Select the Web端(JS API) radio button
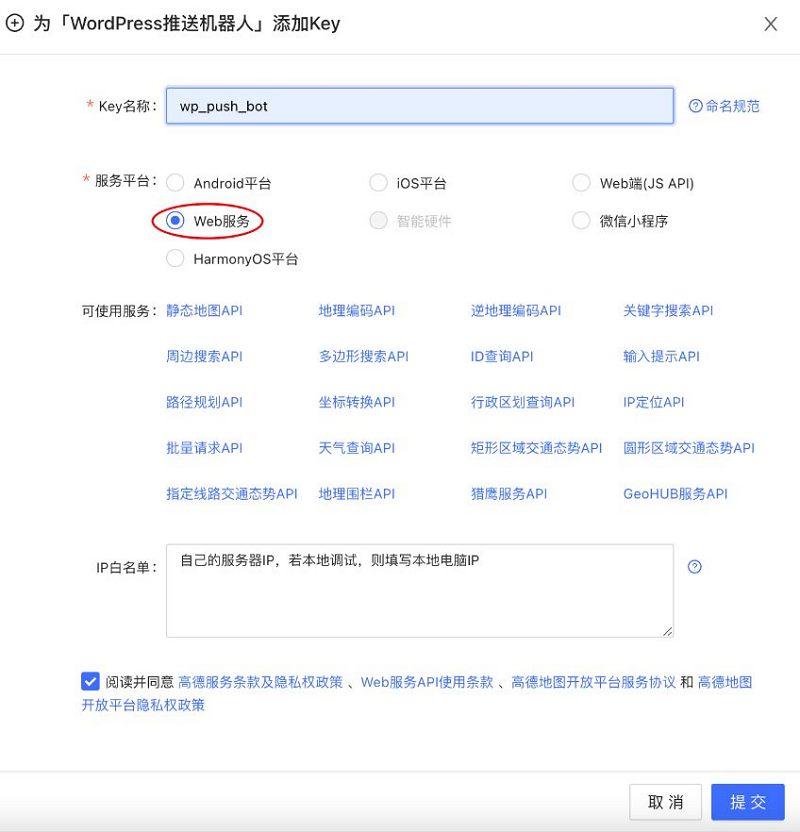 pos(581,183)
